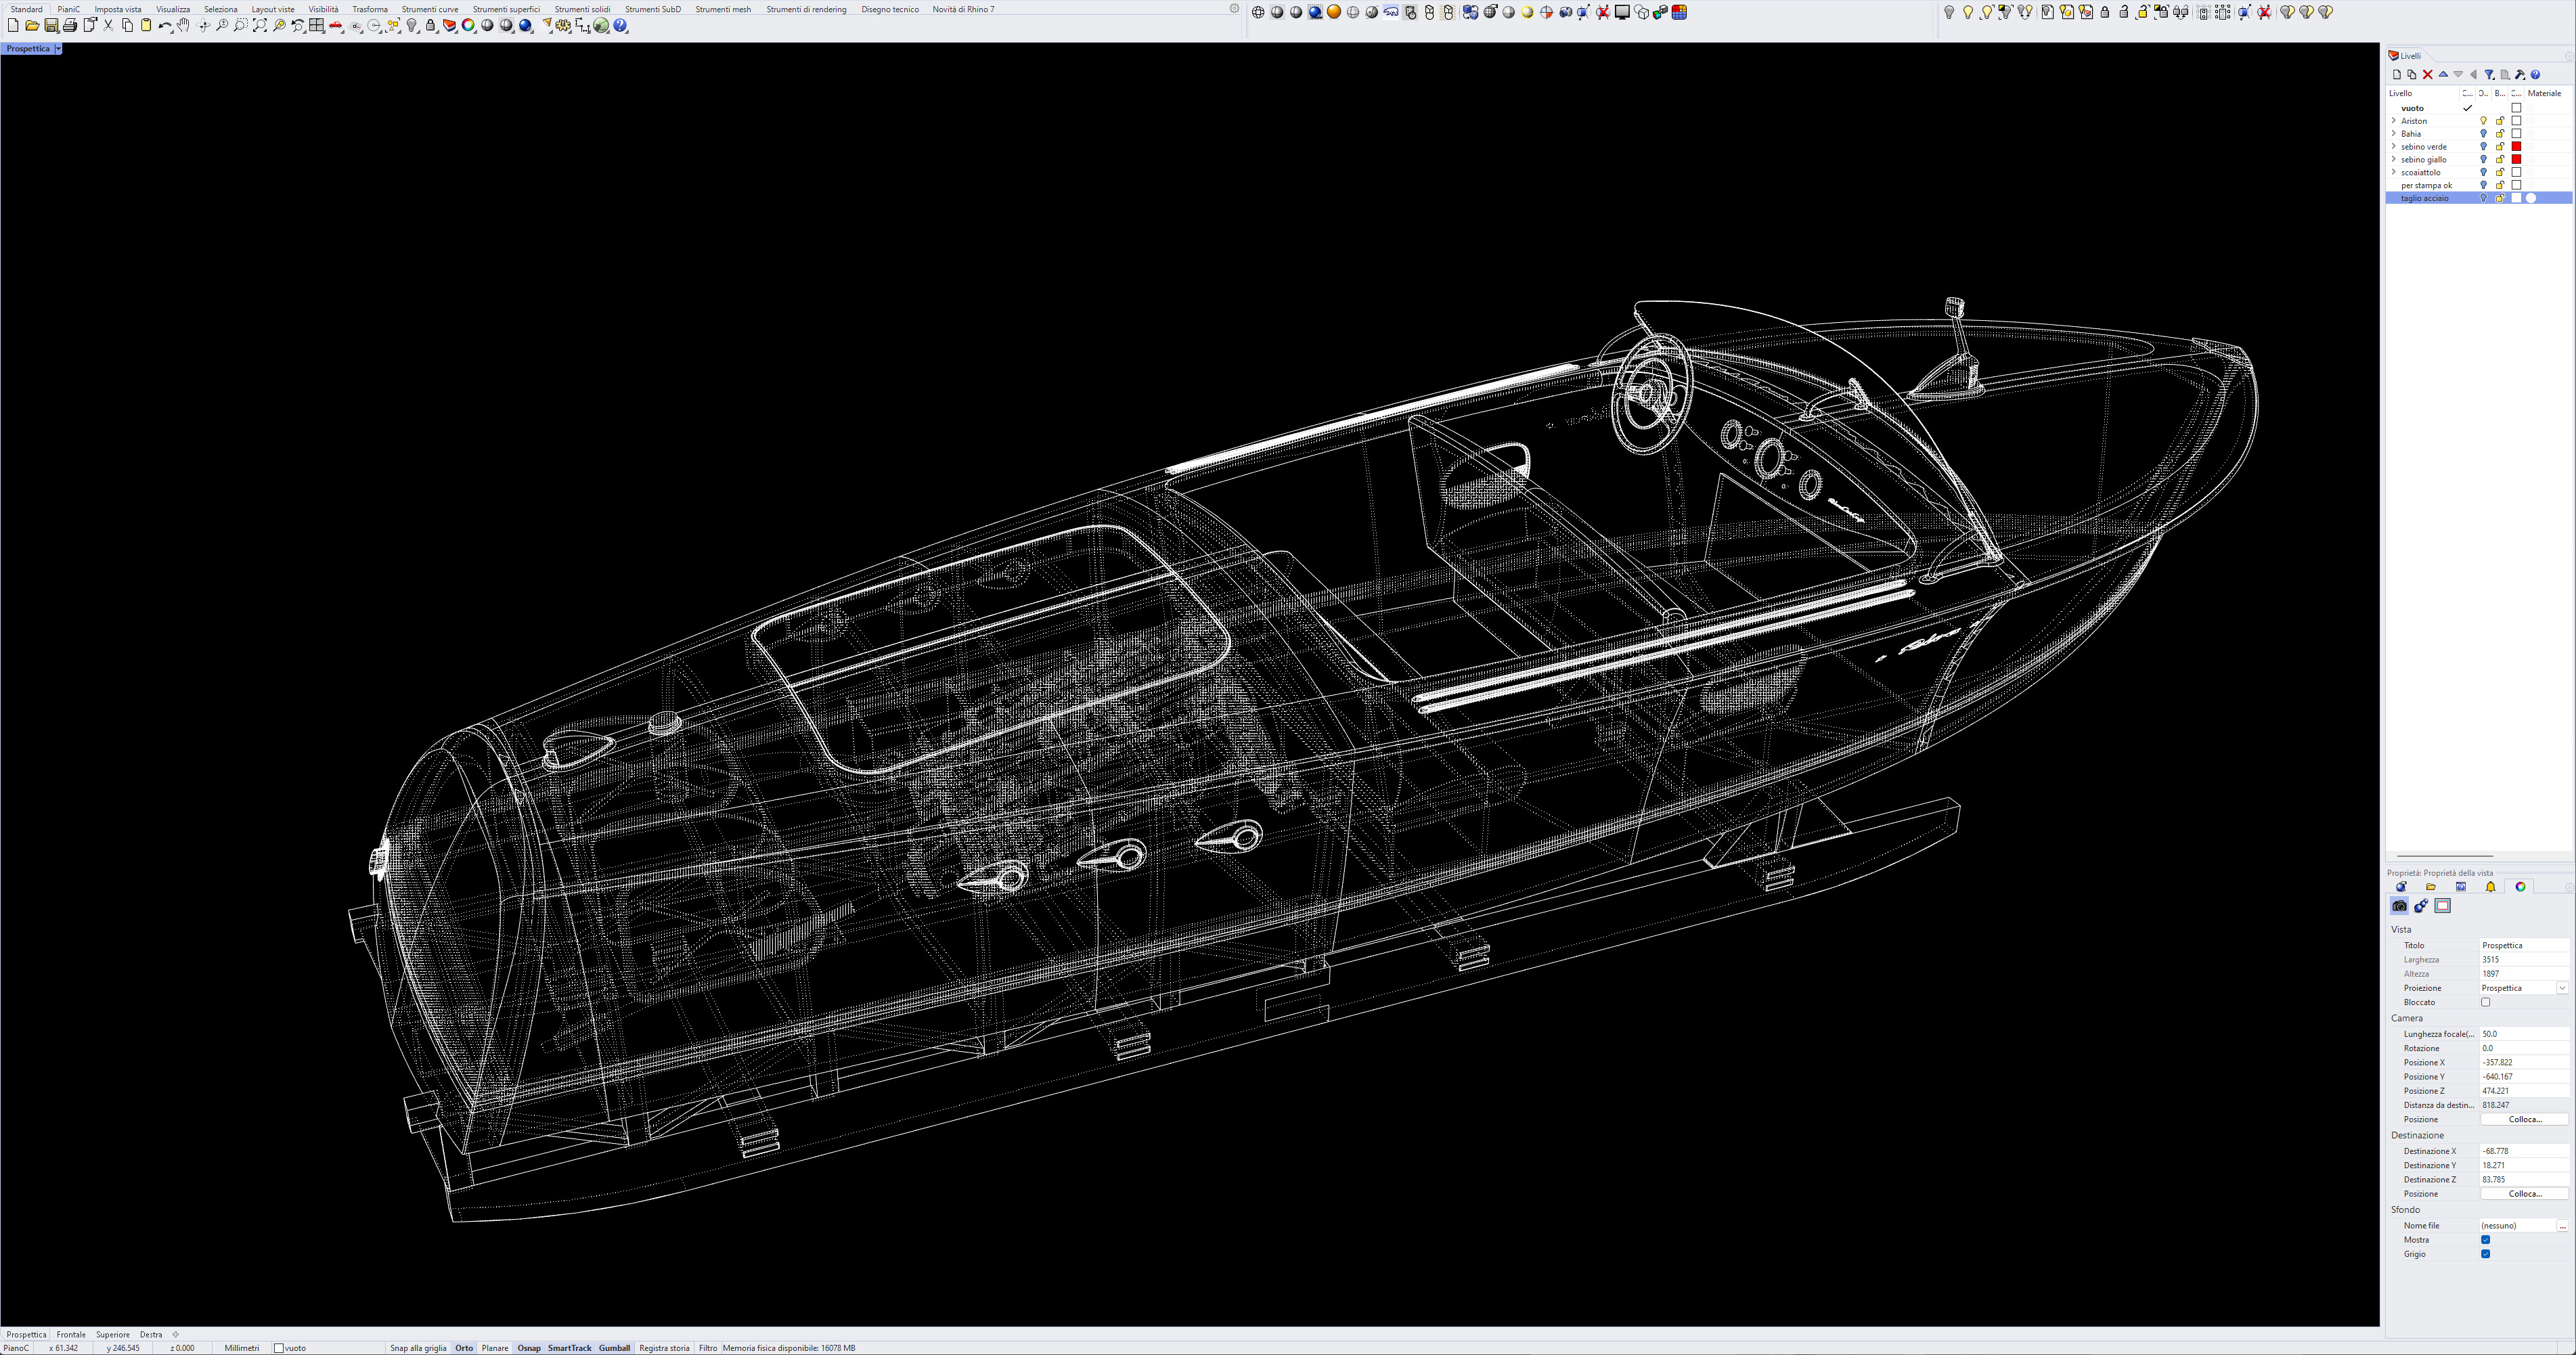Screen dimensions: 2576x1355
Task: Click the layer Tools hammer icon
Action: point(2520,75)
